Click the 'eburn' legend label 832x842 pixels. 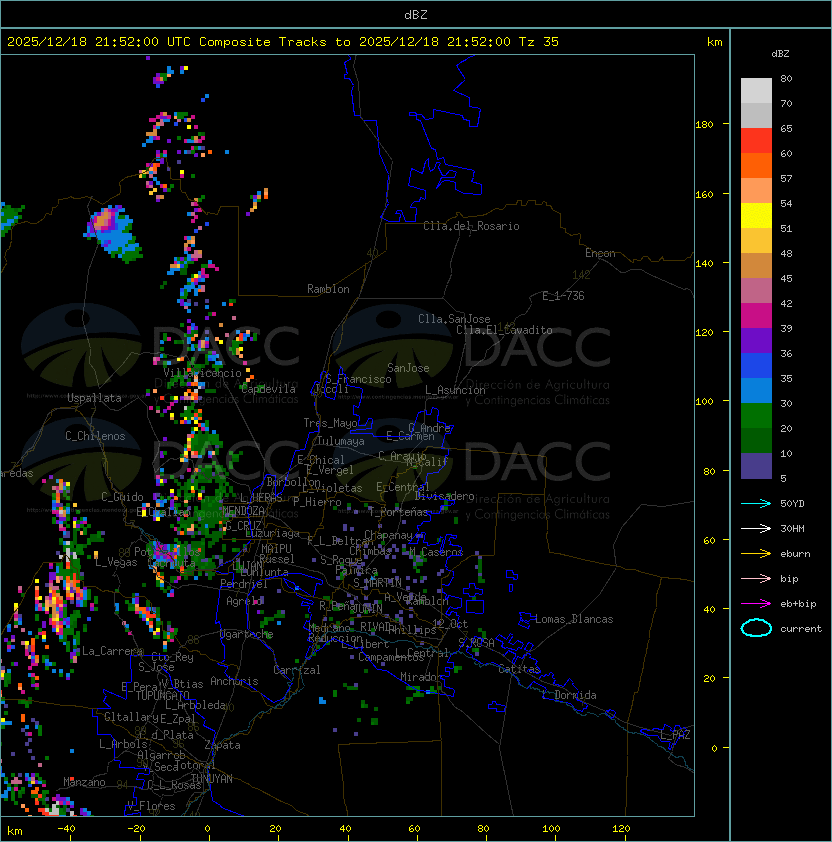point(795,554)
